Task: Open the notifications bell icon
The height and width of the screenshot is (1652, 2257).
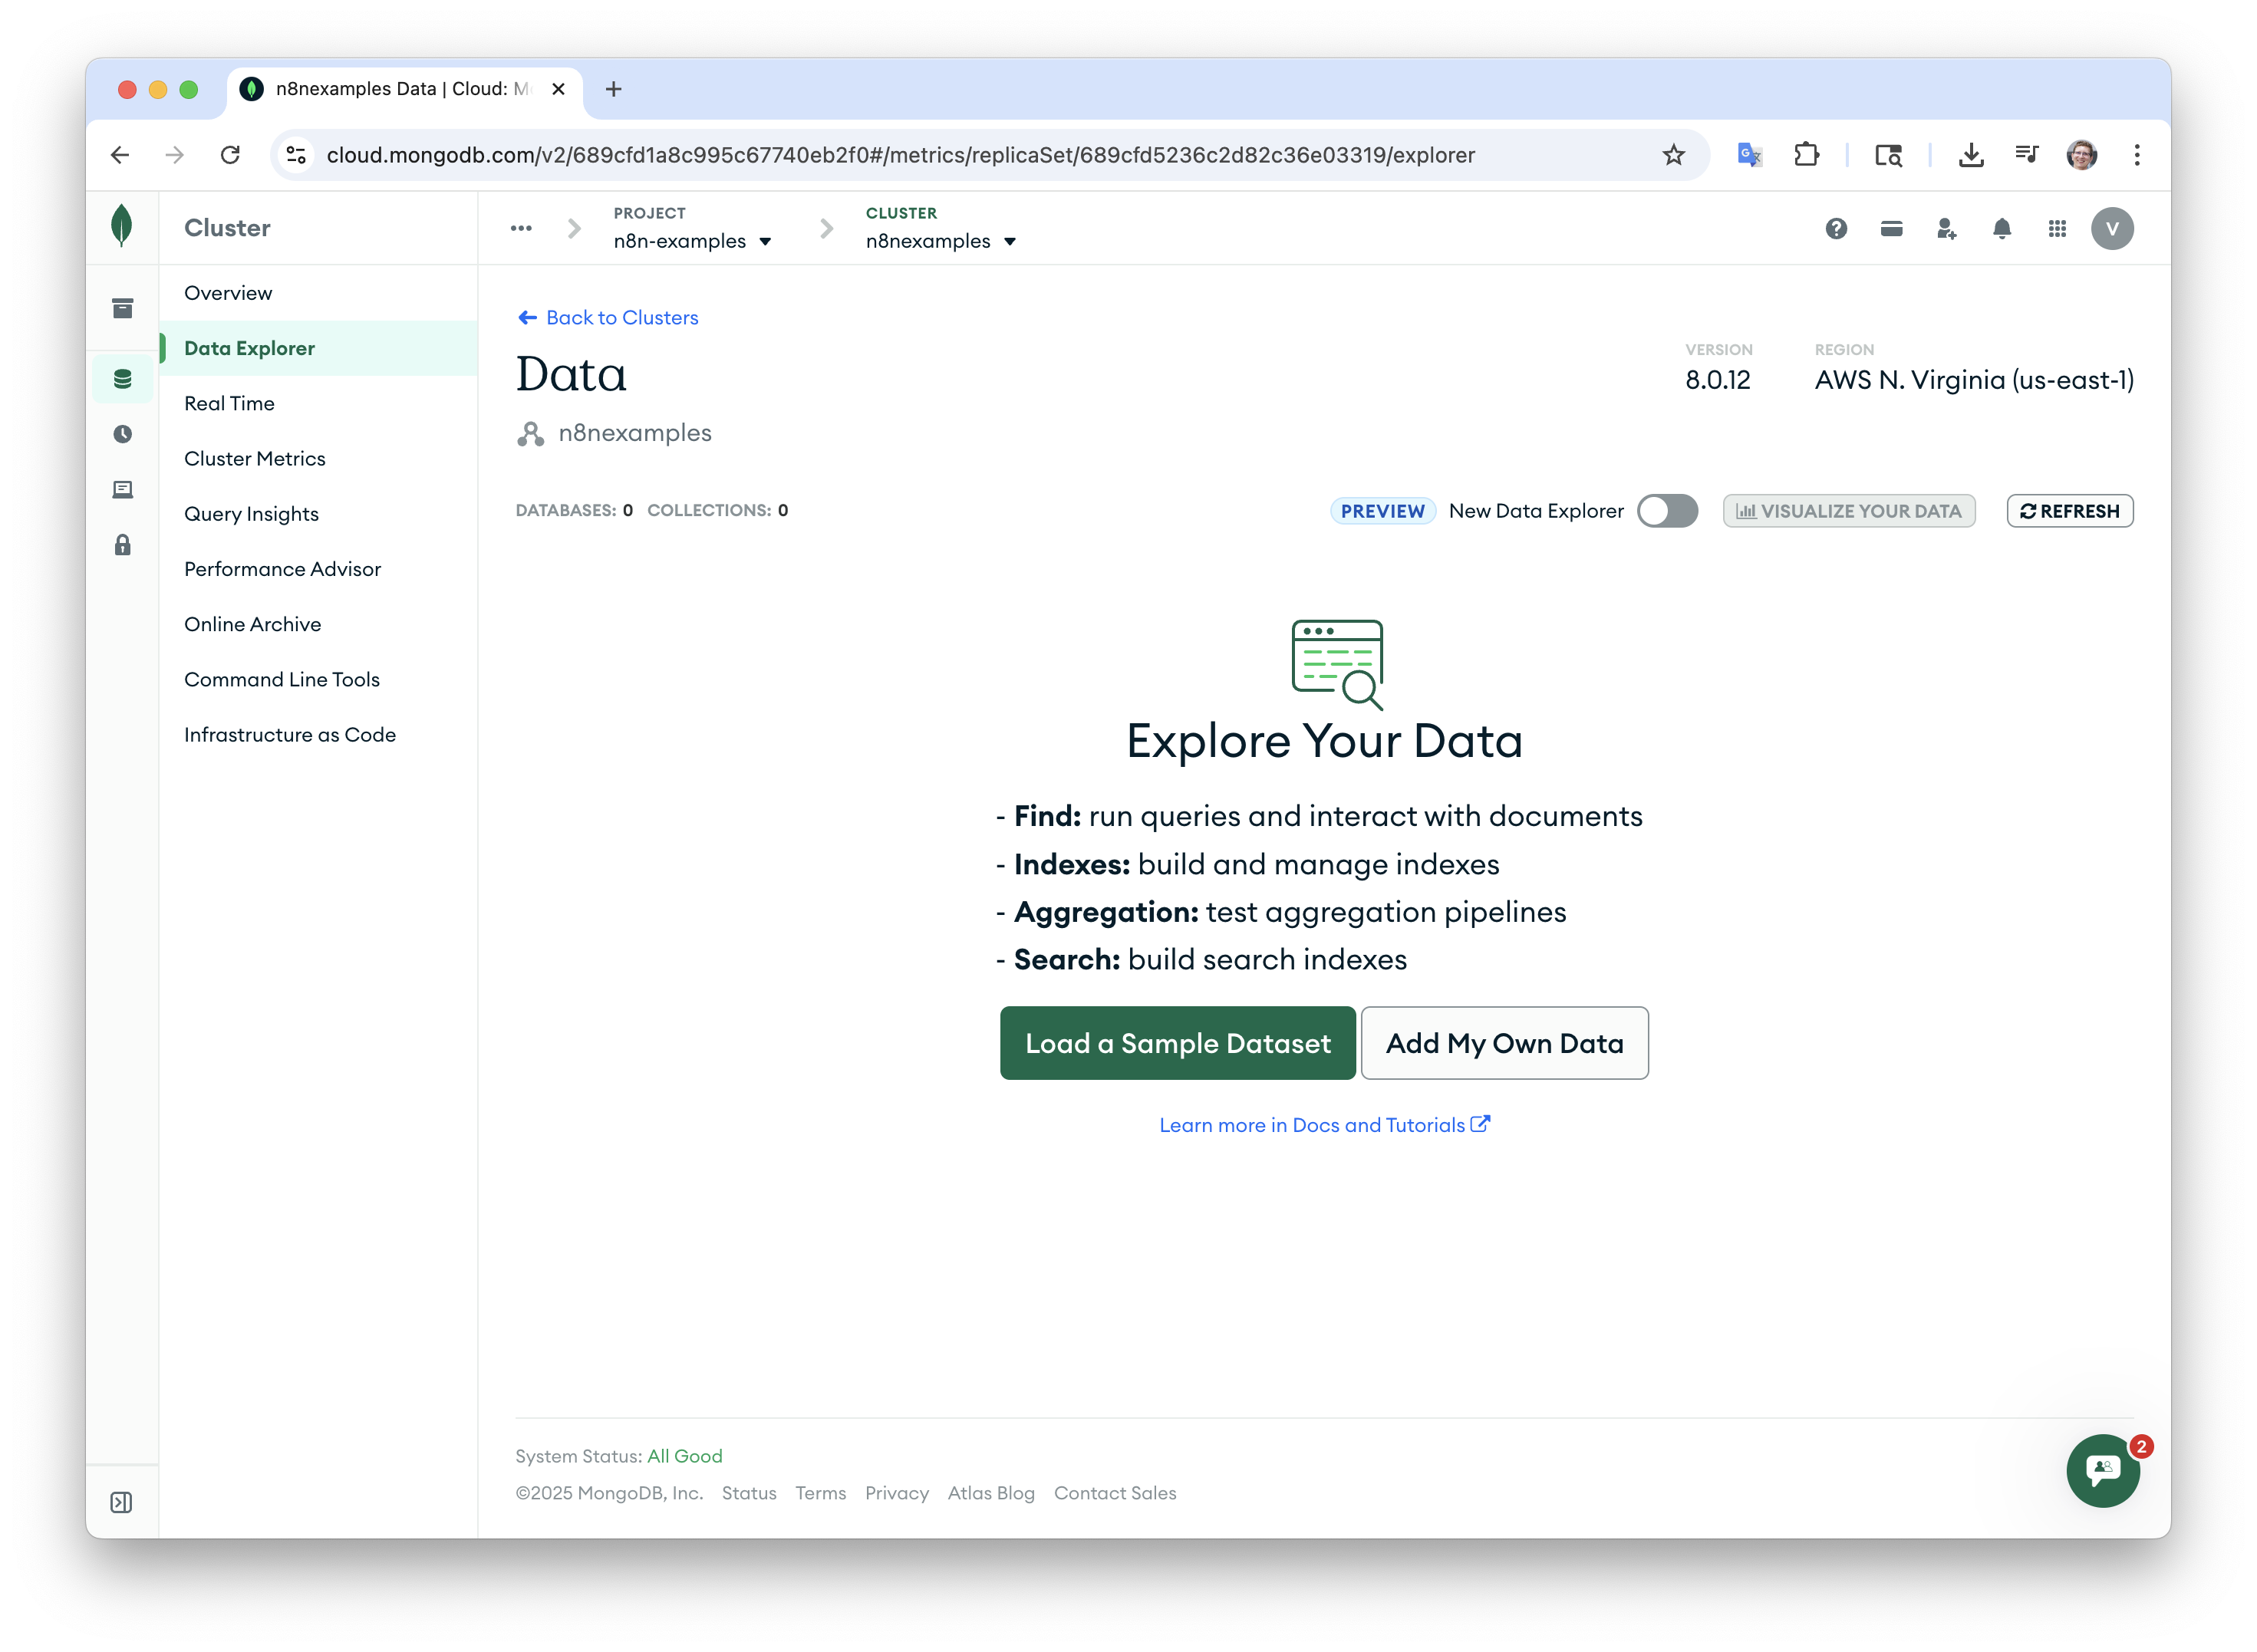Action: click(x=2002, y=229)
